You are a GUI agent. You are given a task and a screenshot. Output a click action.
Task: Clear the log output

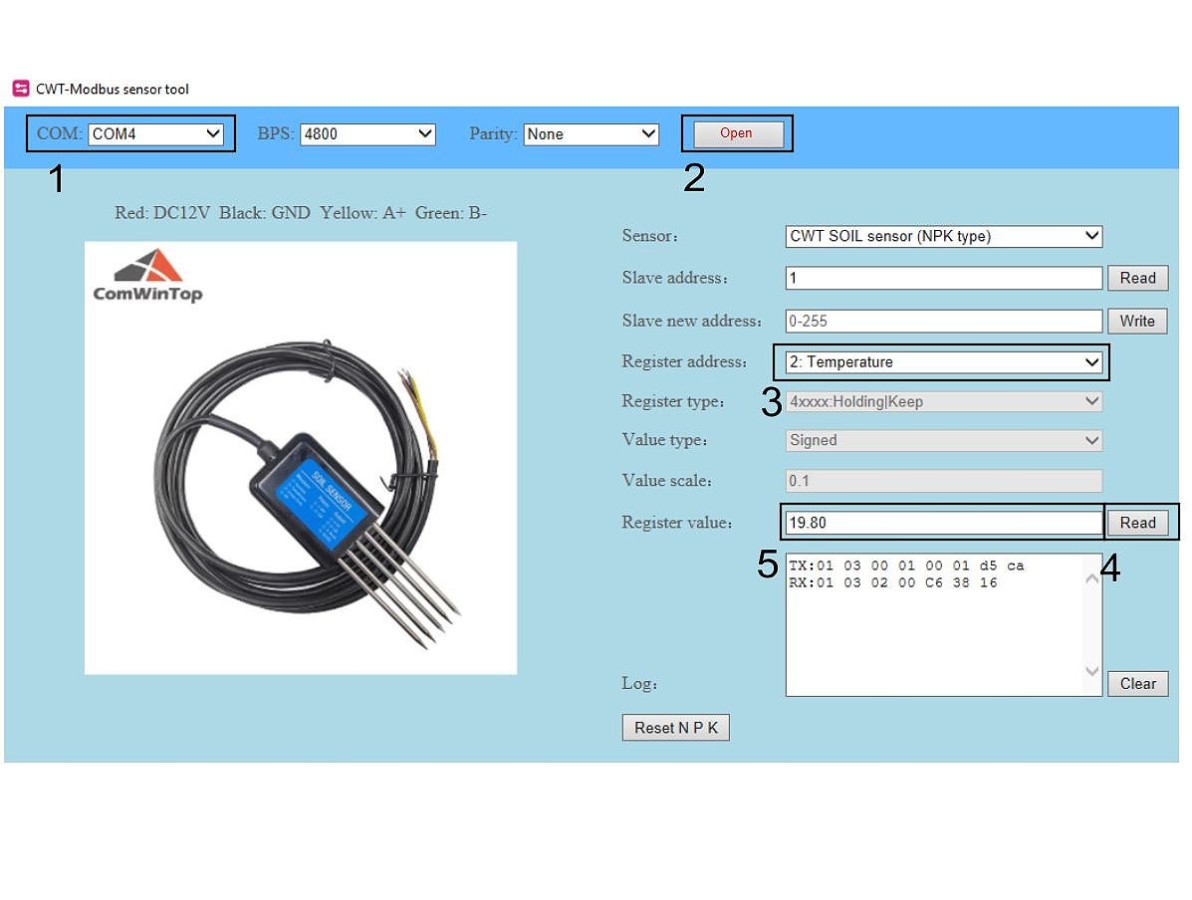point(1137,684)
